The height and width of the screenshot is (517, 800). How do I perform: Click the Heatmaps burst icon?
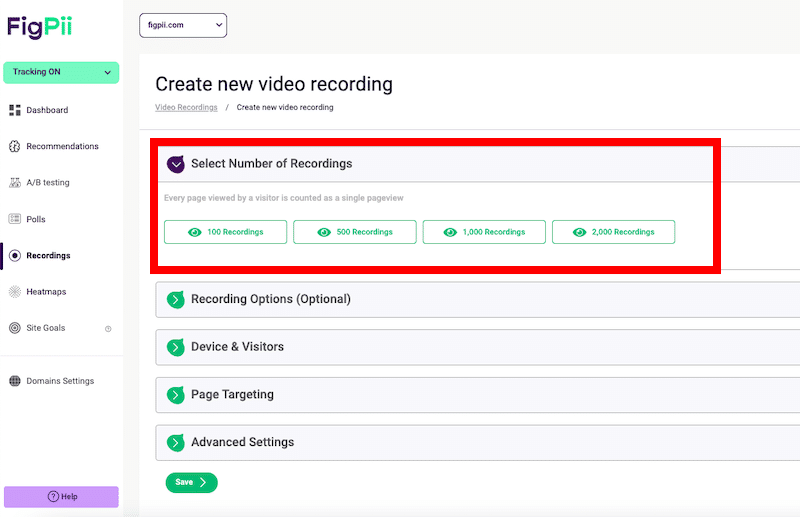click(x=15, y=291)
